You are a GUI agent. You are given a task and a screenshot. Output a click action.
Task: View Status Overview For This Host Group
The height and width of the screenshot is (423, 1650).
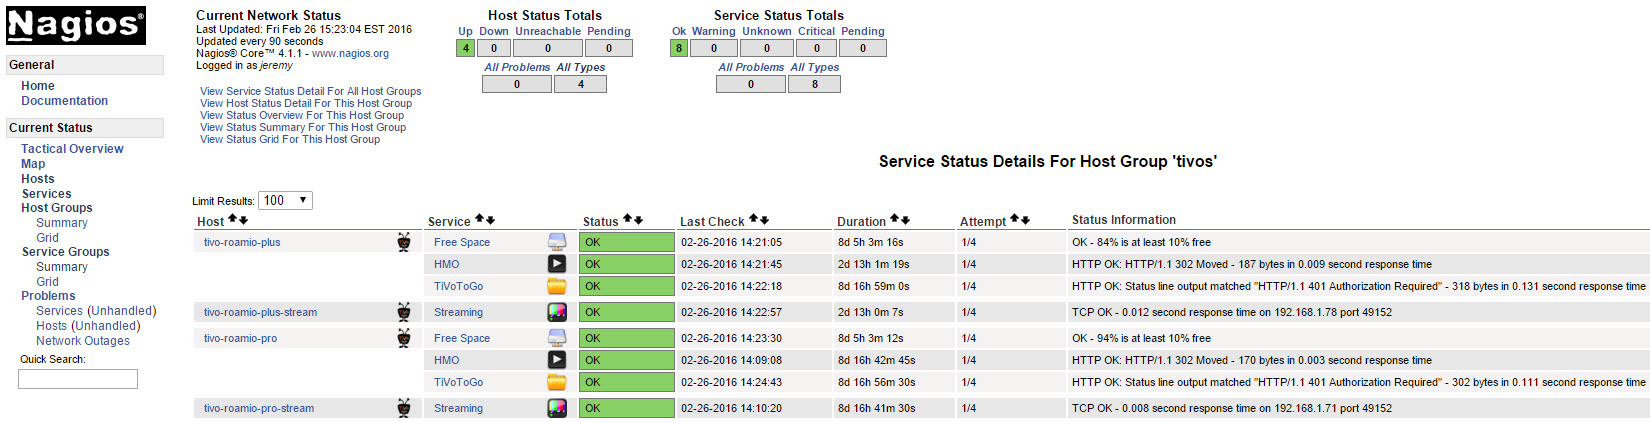(x=302, y=115)
